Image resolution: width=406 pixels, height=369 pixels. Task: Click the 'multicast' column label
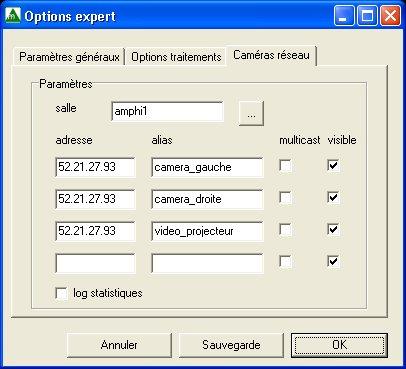tap(300, 140)
